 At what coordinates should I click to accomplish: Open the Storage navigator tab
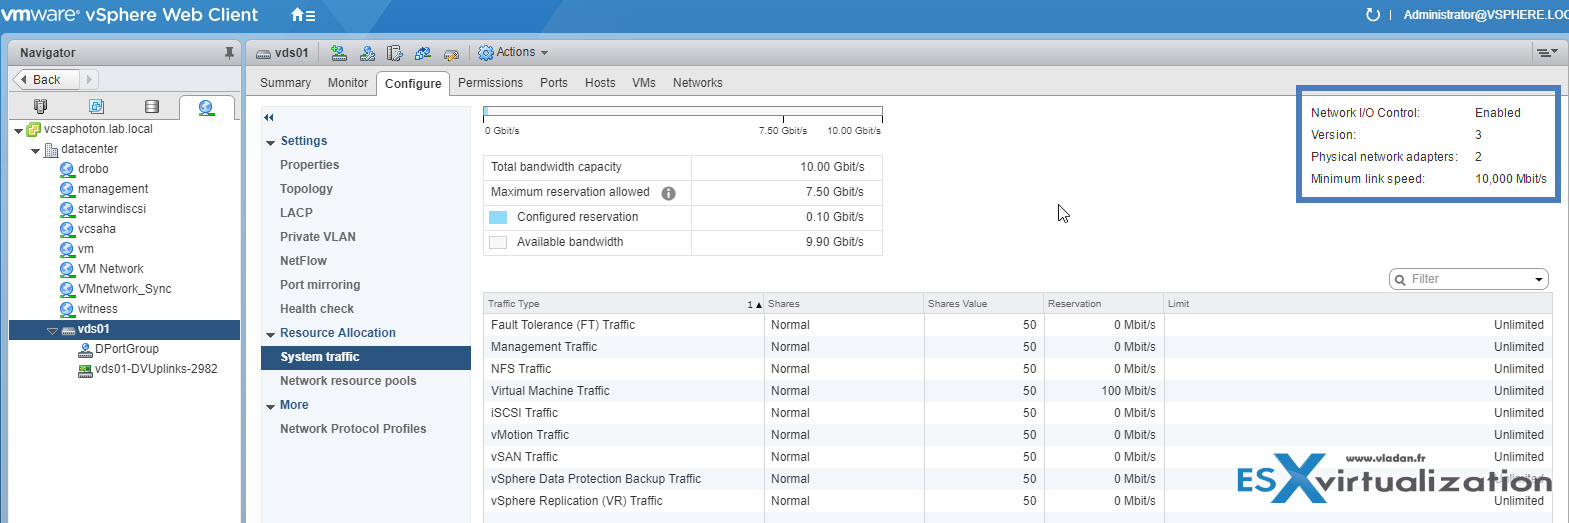pos(152,107)
